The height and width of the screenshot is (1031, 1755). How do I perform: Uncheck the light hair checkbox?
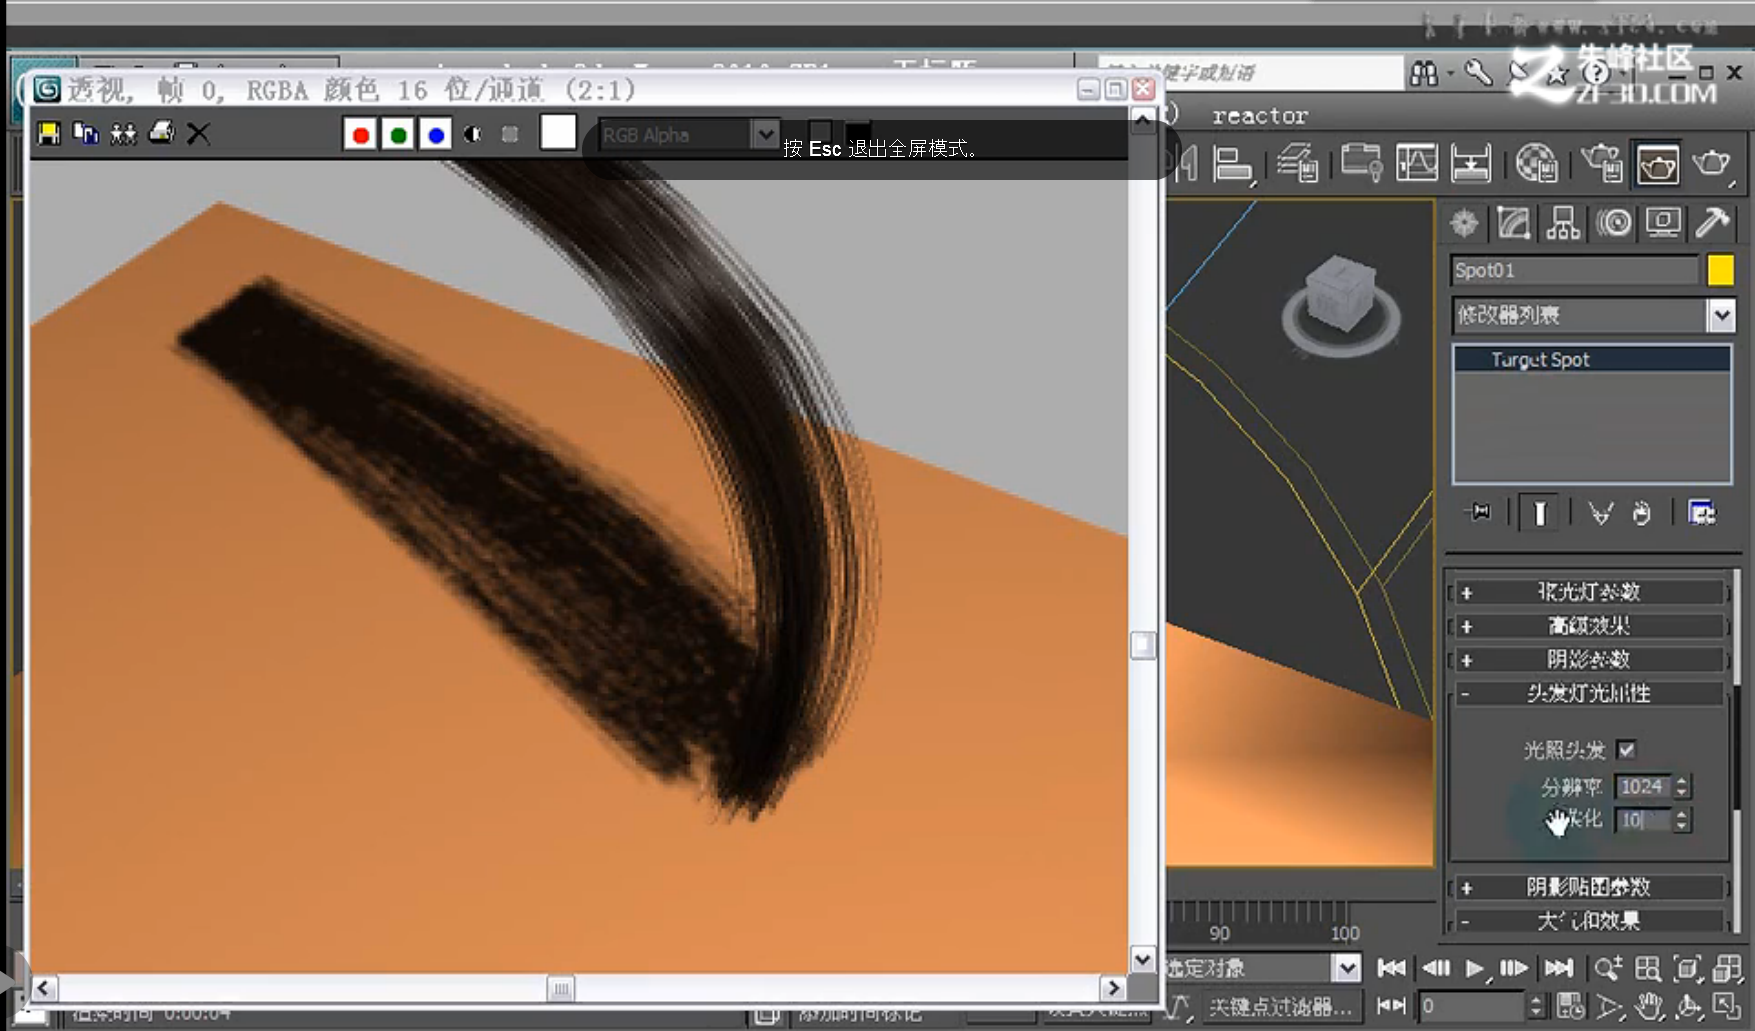1627,749
